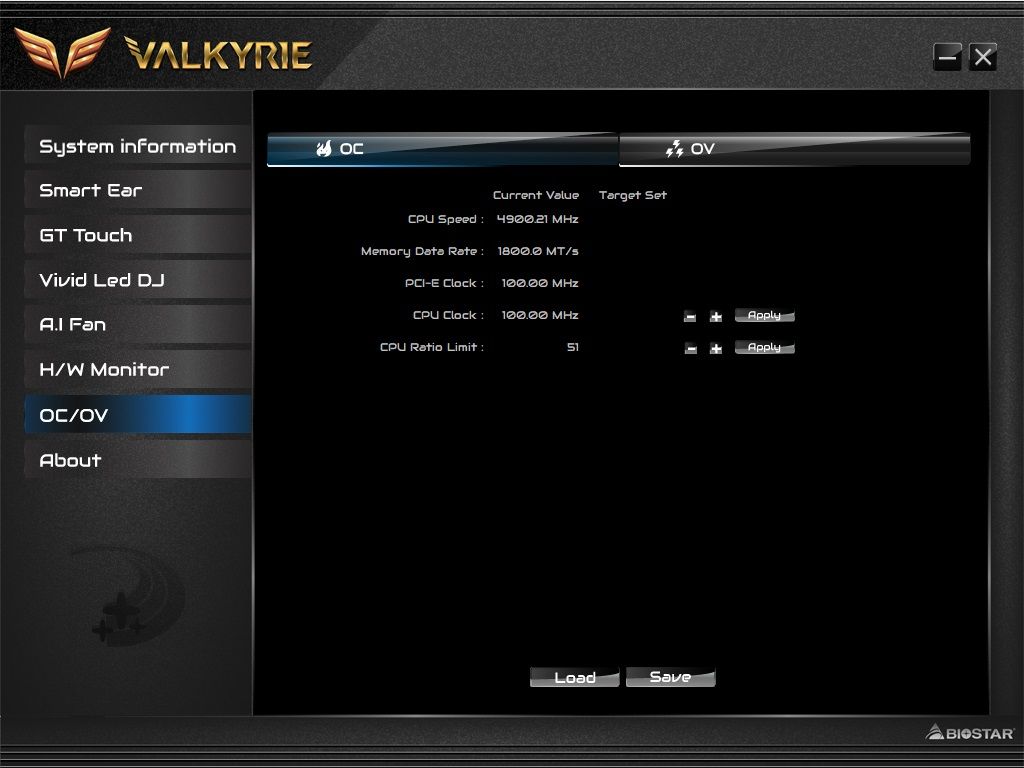Switch to the OV tab

tap(794, 149)
